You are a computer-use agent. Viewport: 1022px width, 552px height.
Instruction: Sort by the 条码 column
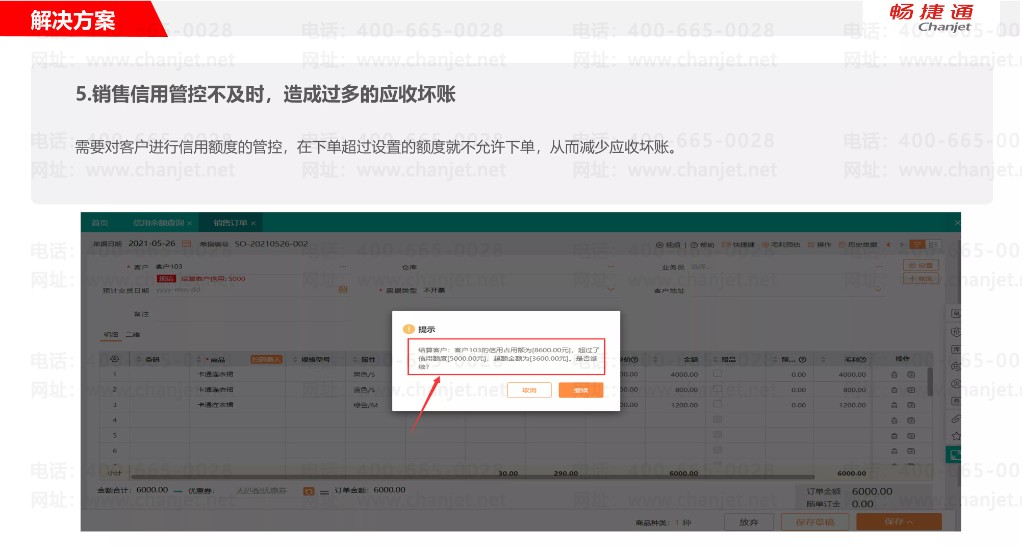pos(139,360)
